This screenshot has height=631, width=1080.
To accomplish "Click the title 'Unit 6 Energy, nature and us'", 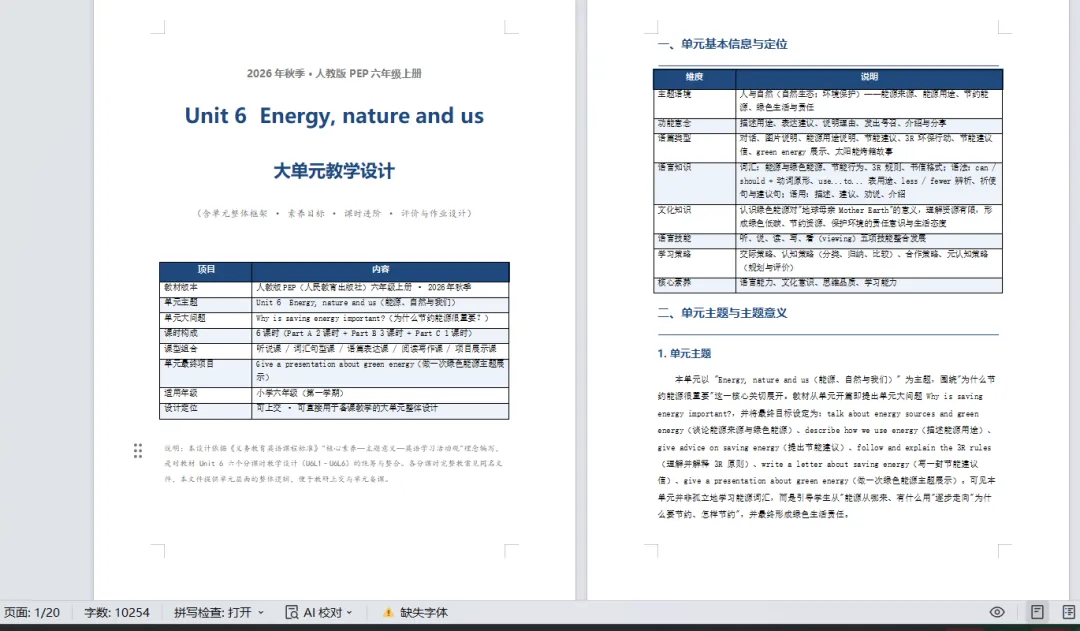I will pyautogui.click(x=334, y=116).
